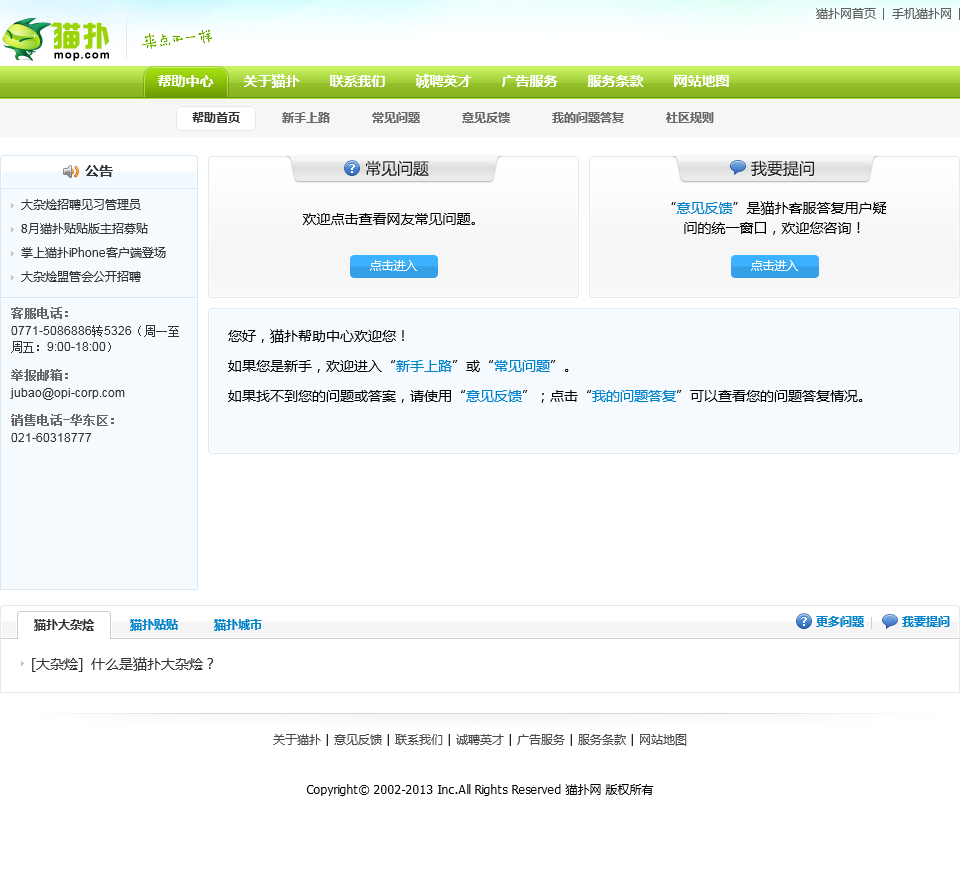
Task: Click footer link 意见反馈
Action: point(358,740)
